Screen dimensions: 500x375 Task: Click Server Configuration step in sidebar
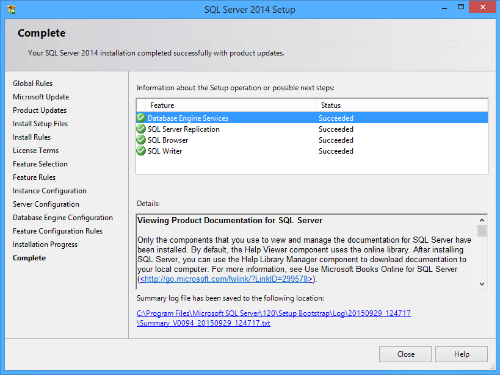[46, 204]
